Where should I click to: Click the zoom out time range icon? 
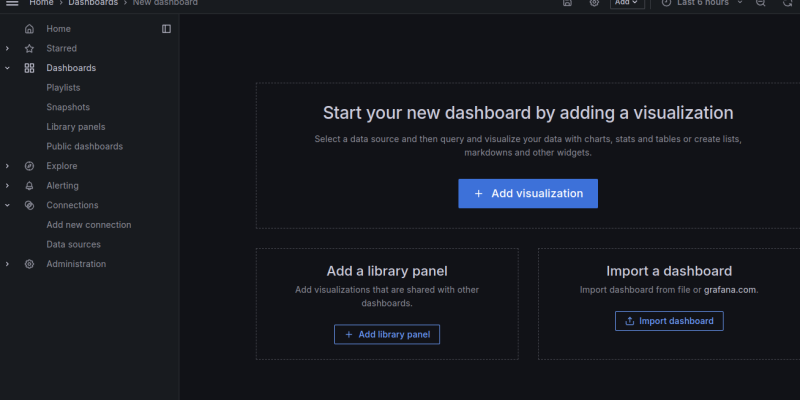(x=760, y=3)
